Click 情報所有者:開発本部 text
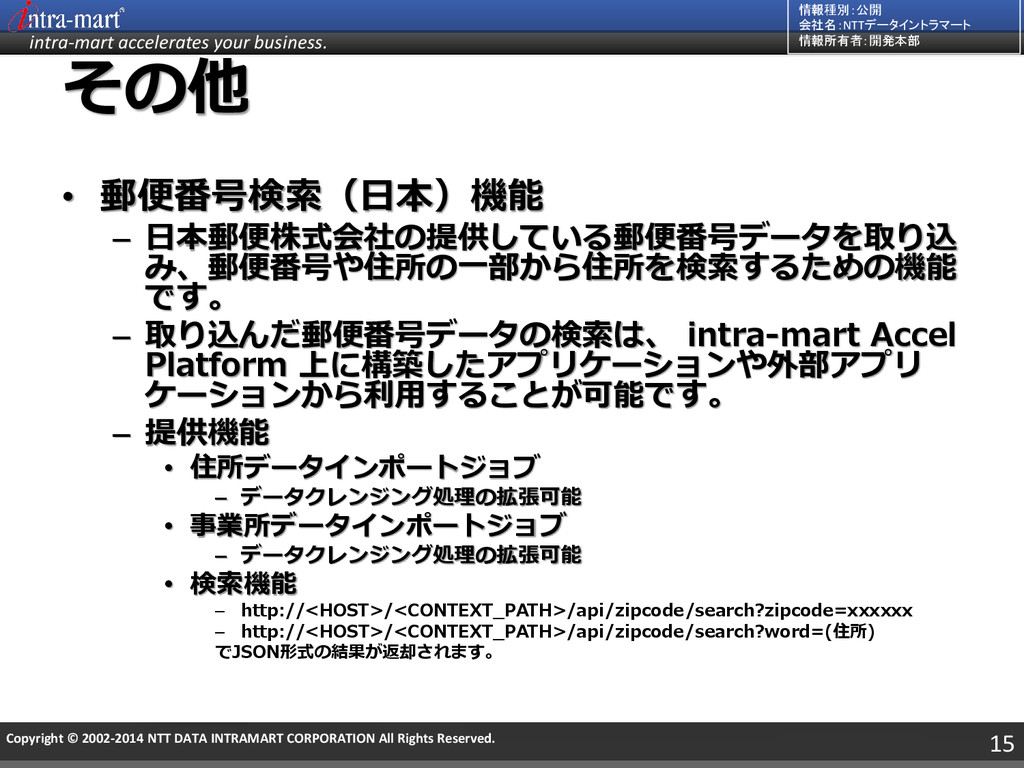1024x768 pixels. (x=858, y=40)
